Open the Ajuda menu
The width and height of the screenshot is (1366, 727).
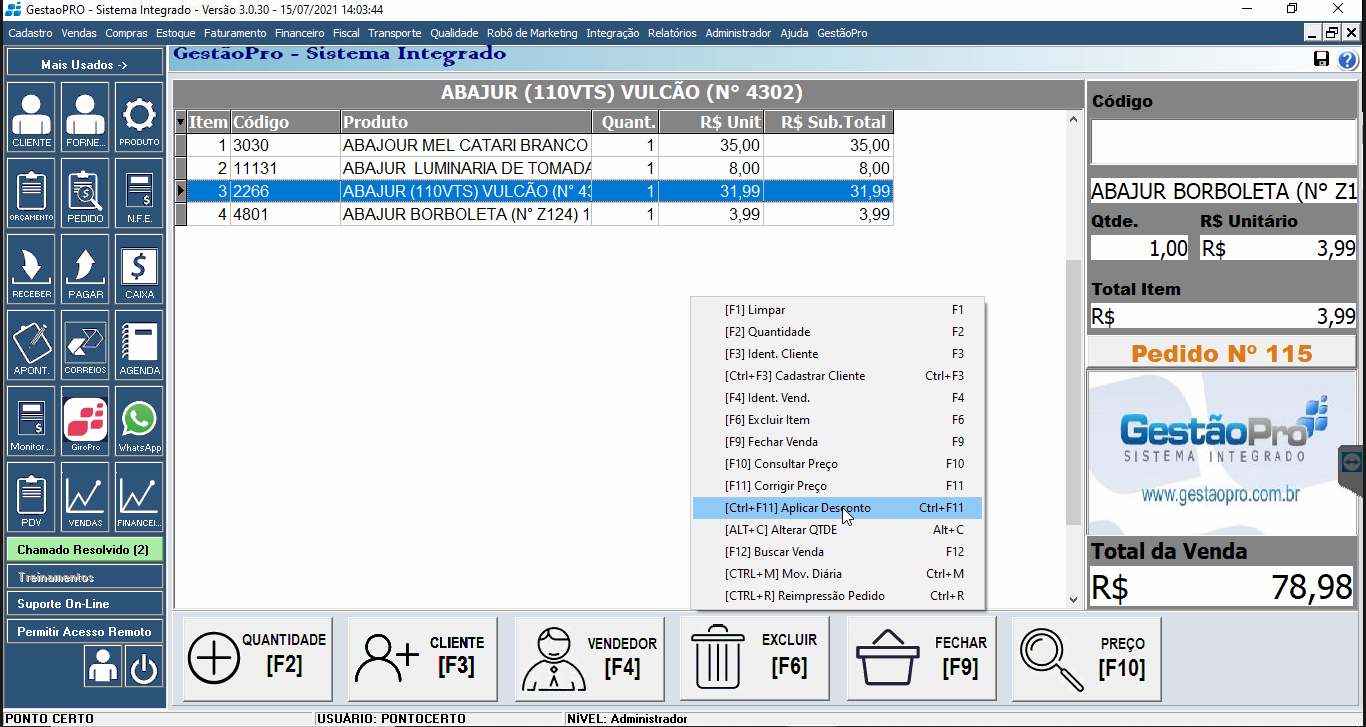(x=794, y=33)
